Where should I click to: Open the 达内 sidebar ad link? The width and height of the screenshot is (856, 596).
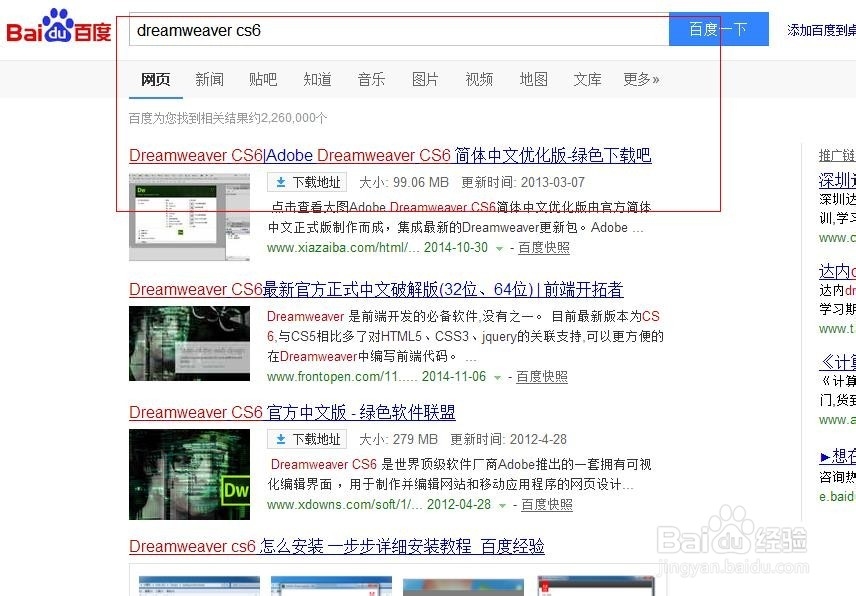point(837,271)
